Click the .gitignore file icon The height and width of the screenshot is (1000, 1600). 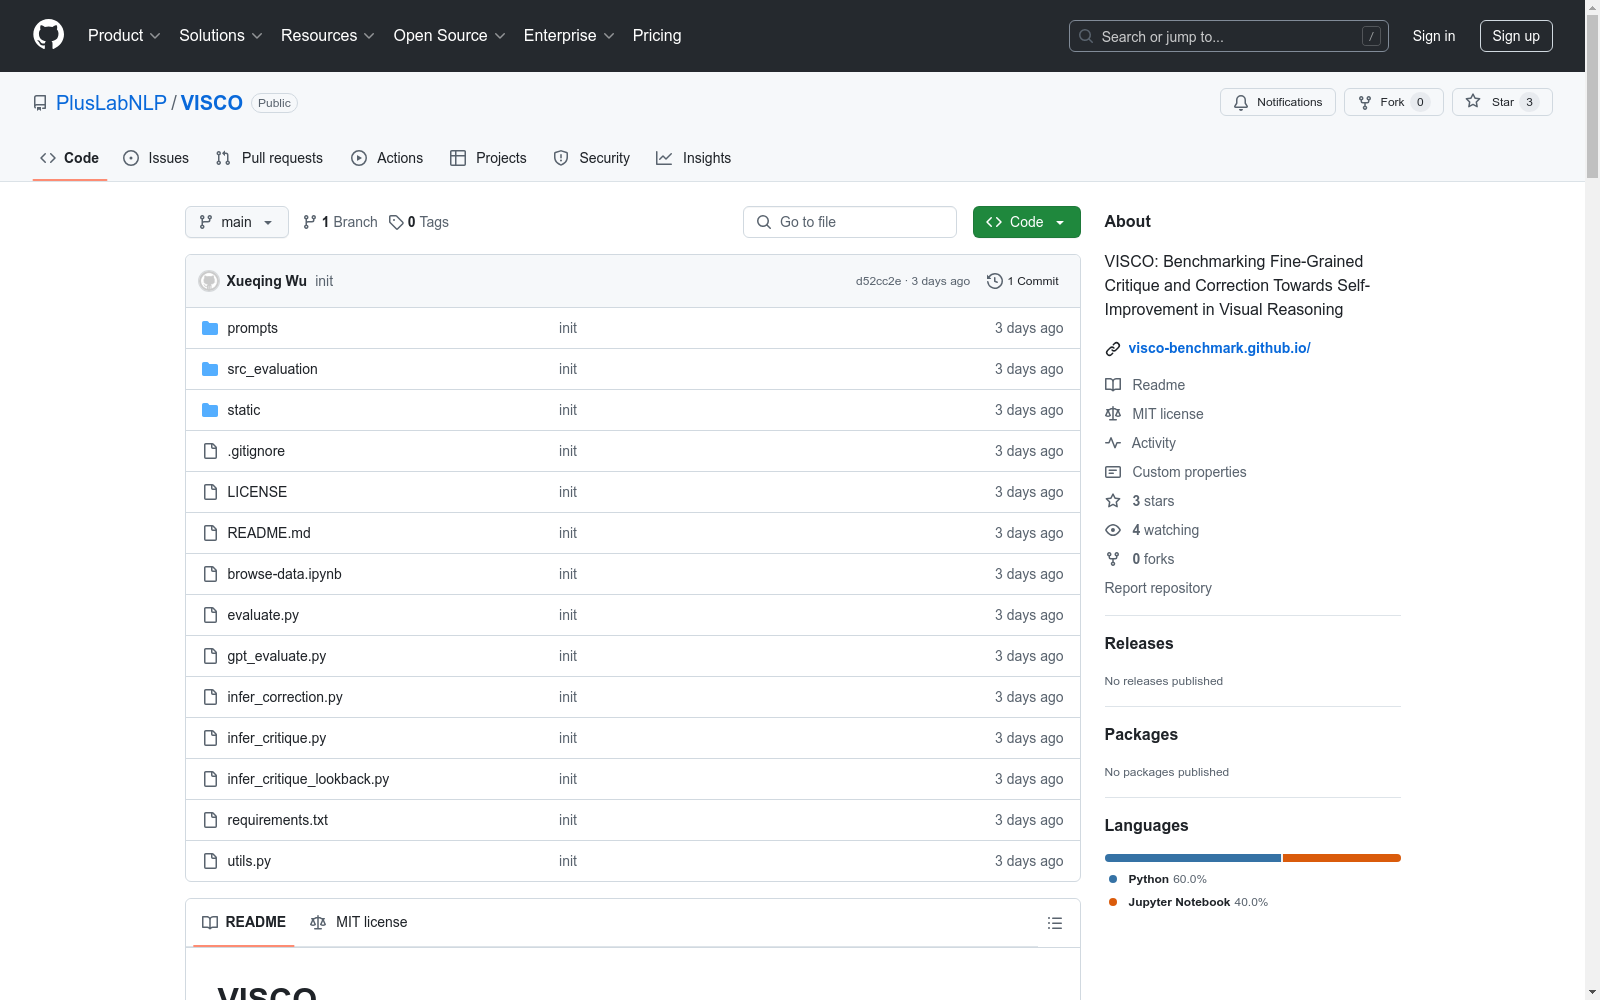coord(210,451)
